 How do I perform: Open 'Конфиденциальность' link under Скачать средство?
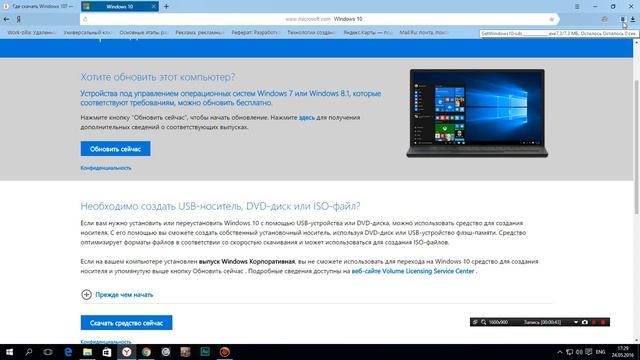pyautogui.click(x=106, y=342)
